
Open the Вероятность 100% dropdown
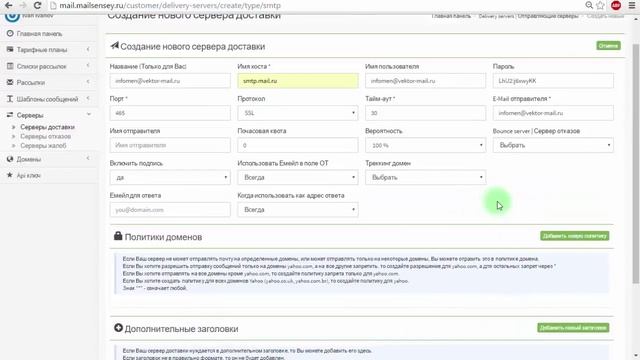tap(425, 145)
